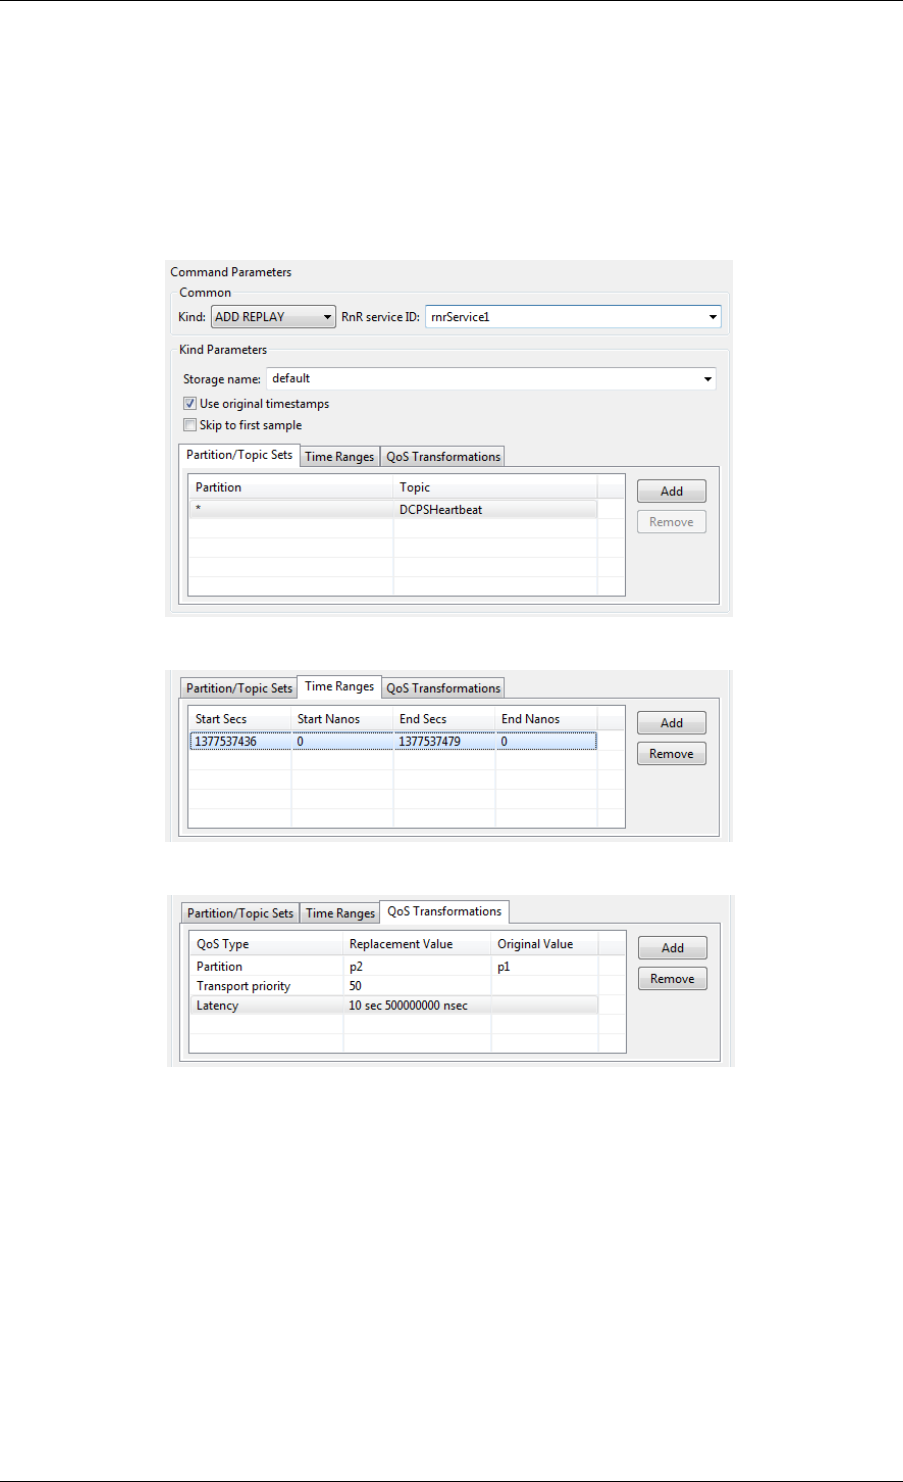Open QoS Transformations tab in the Start Secs panel
This screenshot has height=1482, width=903.
443,689
